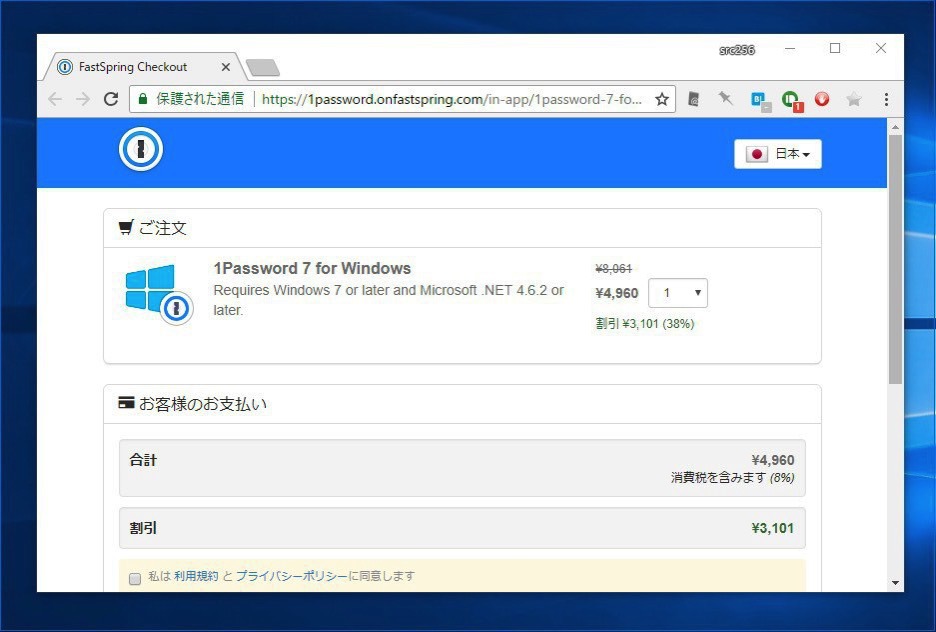Click the gray star extension icon

pyautogui.click(x=854, y=98)
